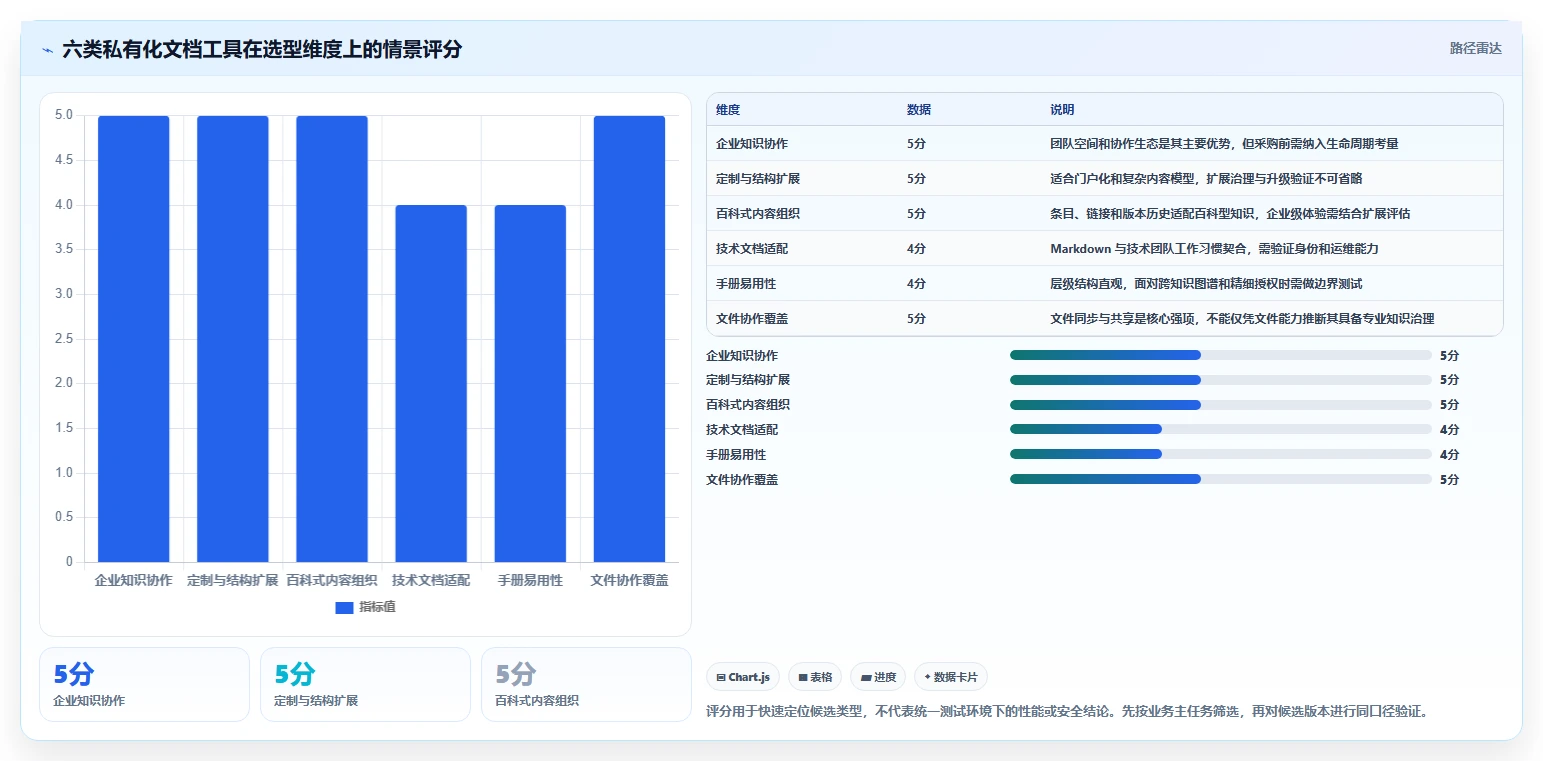This screenshot has height=761, width=1543.
Task: Click the 技术文档适配 bar in chart
Action: pos(430,383)
